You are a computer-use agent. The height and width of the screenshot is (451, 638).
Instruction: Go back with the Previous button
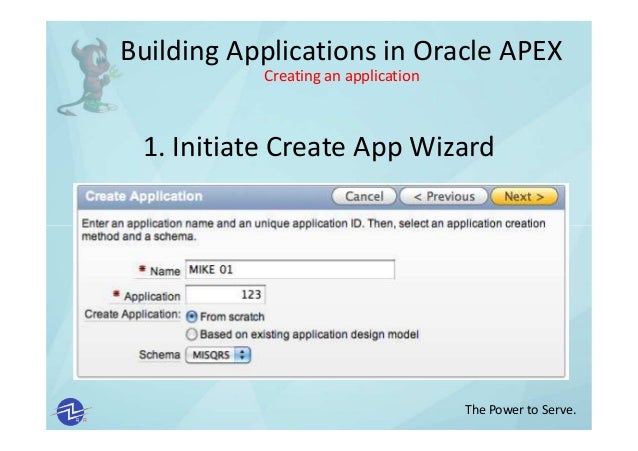pos(444,197)
